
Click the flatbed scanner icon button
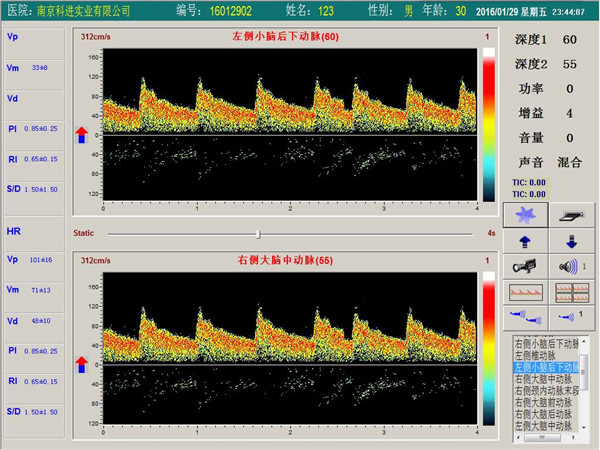[568, 215]
